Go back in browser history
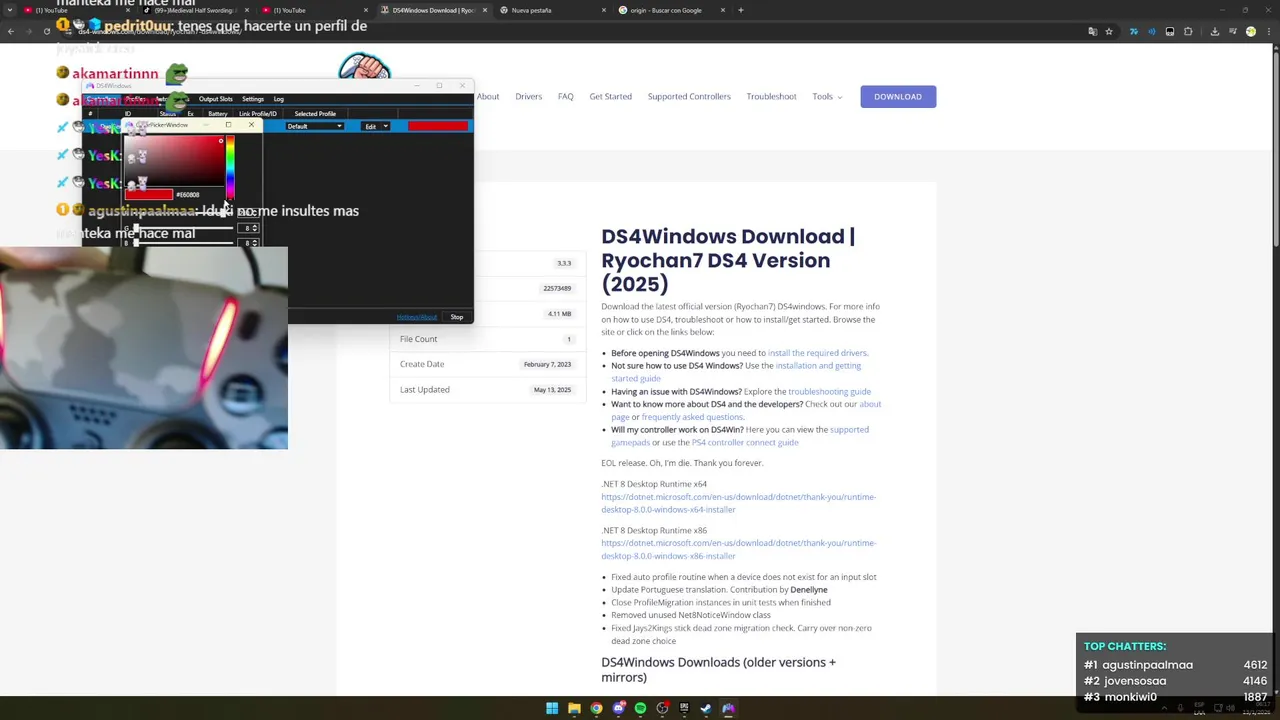 click(x=11, y=31)
